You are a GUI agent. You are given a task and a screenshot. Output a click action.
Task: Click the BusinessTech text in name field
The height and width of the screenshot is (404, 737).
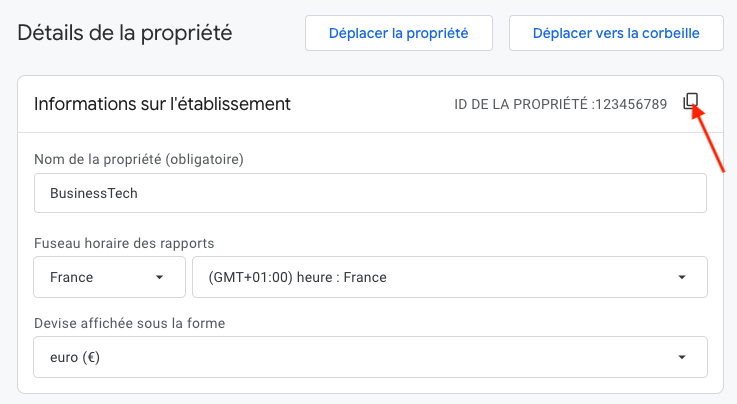coord(94,193)
